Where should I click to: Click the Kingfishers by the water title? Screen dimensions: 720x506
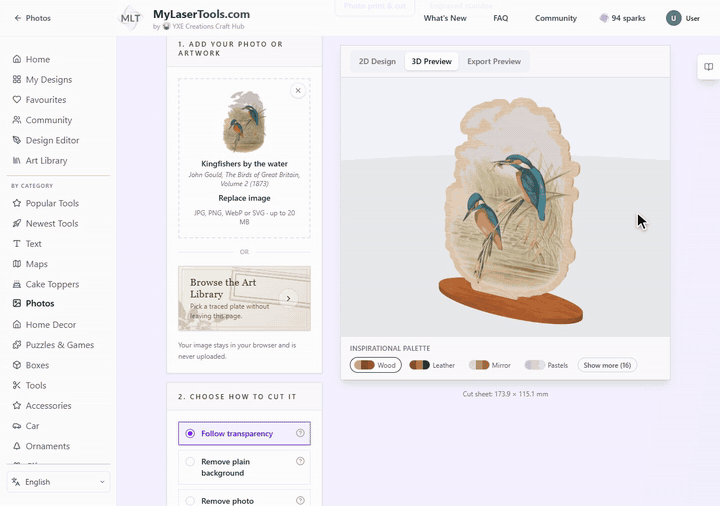(x=244, y=163)
